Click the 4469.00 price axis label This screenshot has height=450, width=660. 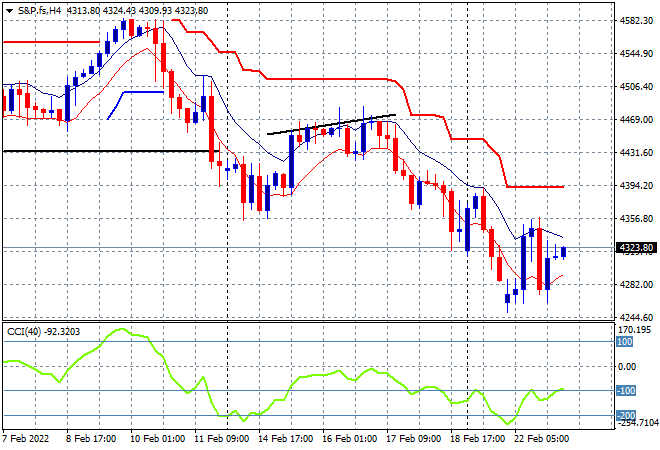pyautogui.click(x=636, y=120)
